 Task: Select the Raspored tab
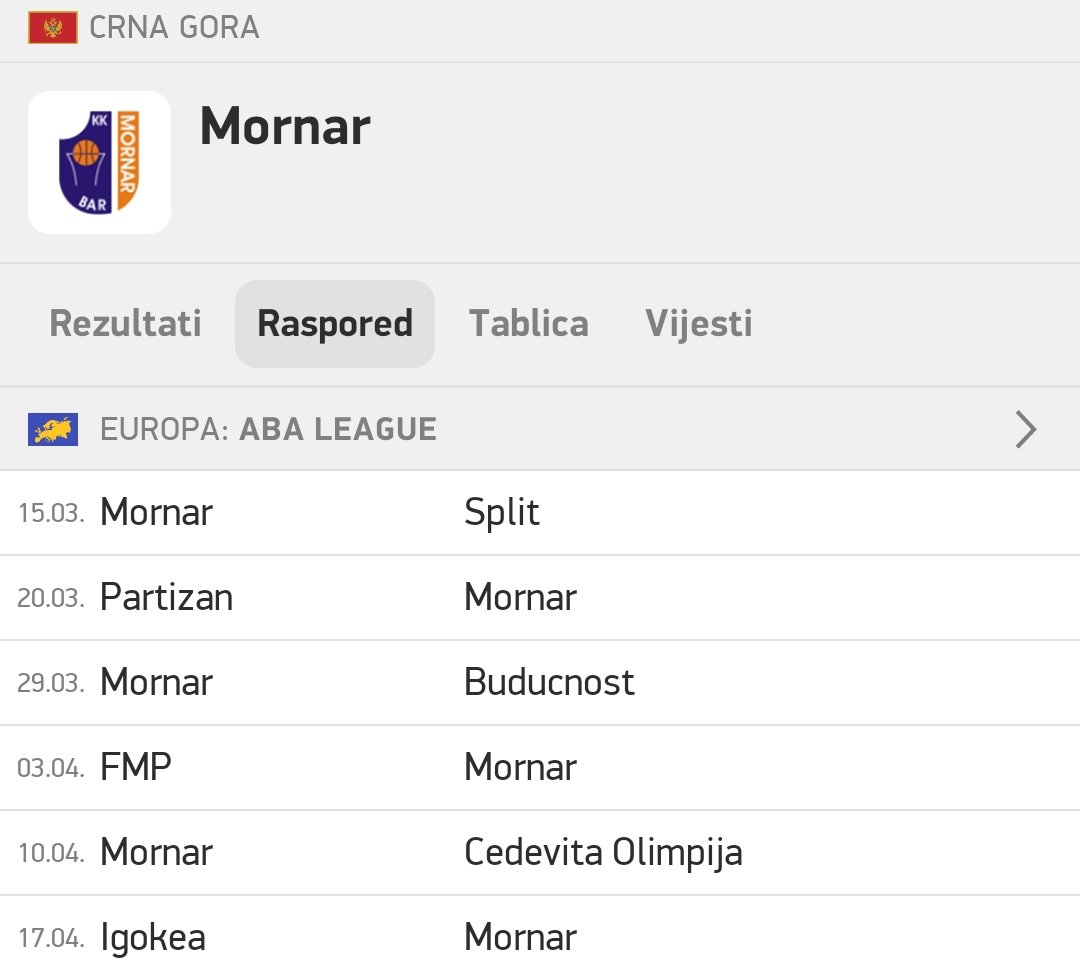[335, 324]
